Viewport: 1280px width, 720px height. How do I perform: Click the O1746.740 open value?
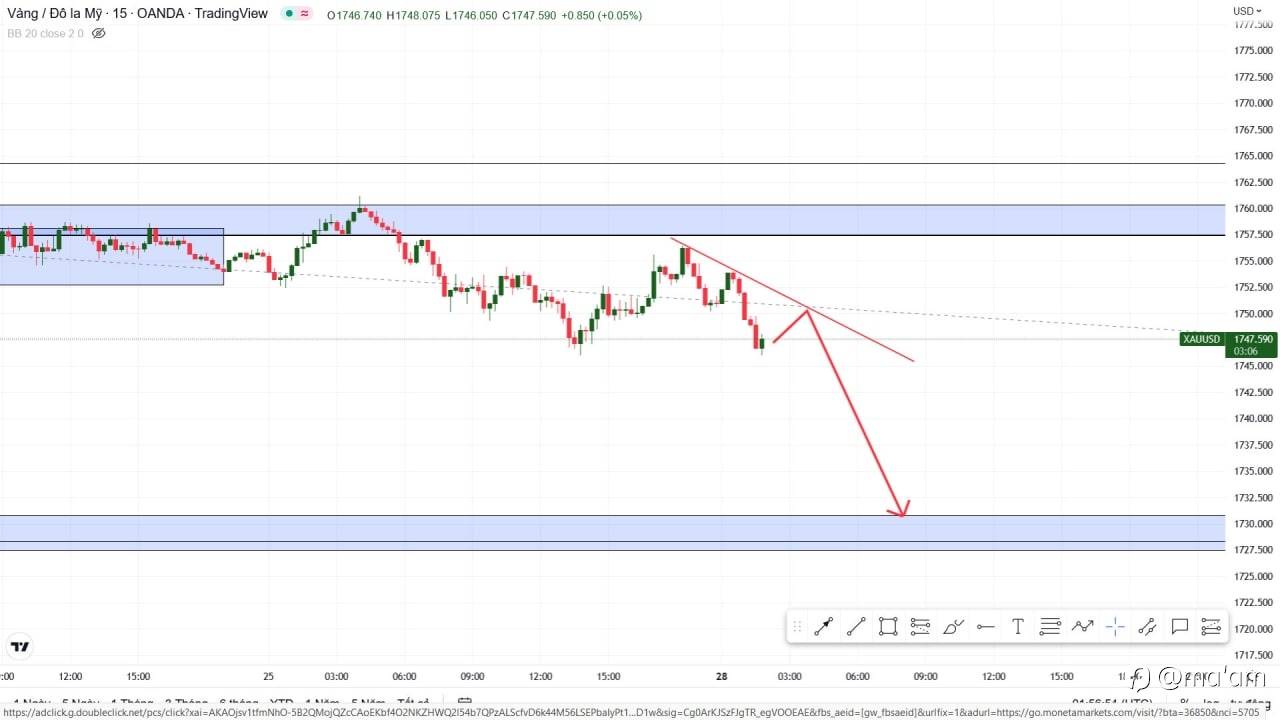353,15
